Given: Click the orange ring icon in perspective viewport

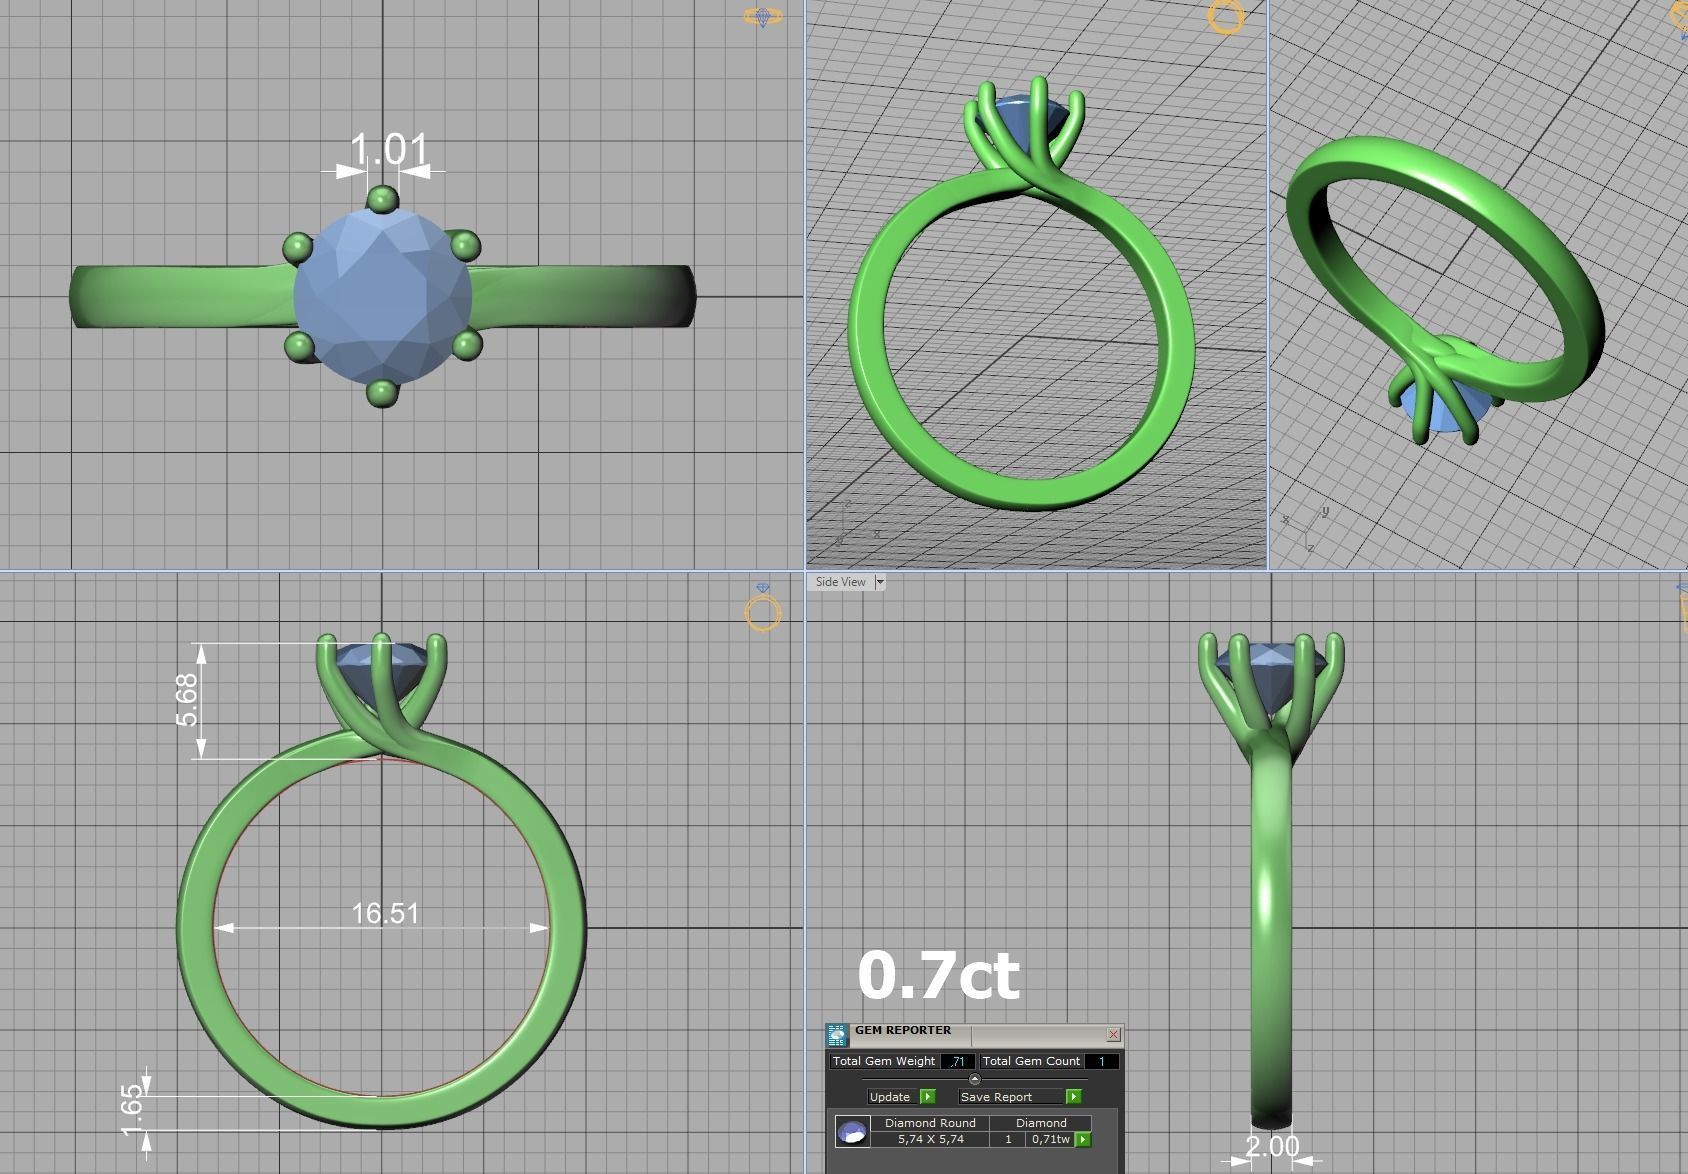Looking at the screenshot, I should [1226, 16].
